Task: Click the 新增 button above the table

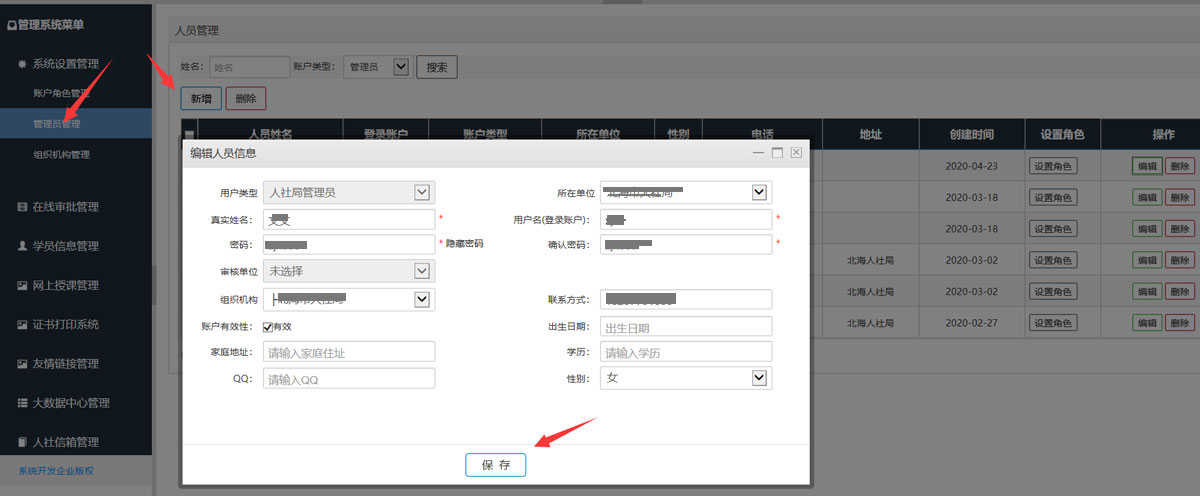Action: [201, 98]
